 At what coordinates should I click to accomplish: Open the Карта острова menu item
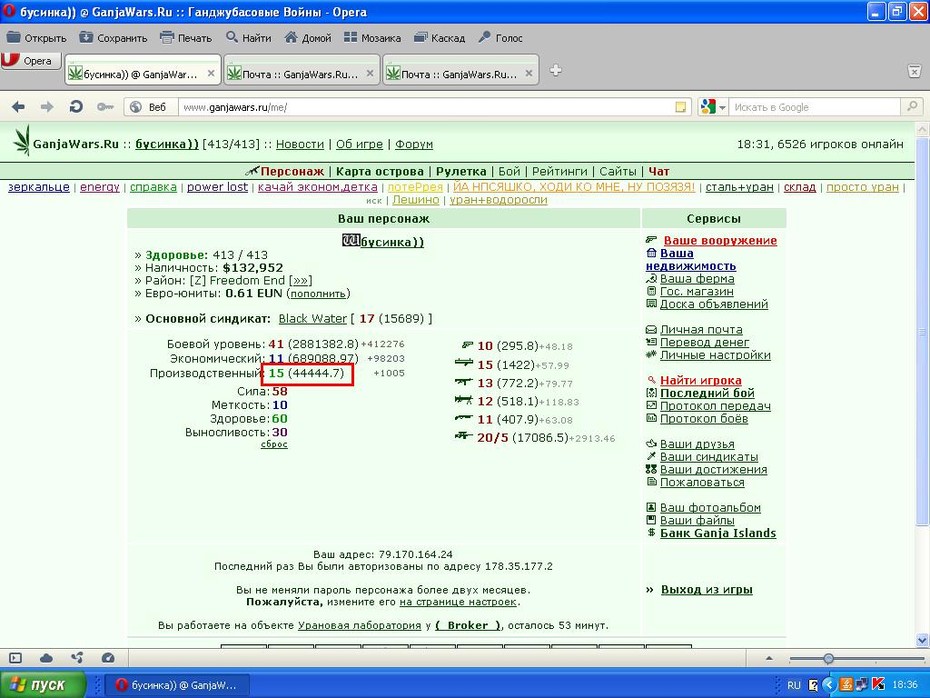point(380,171)
